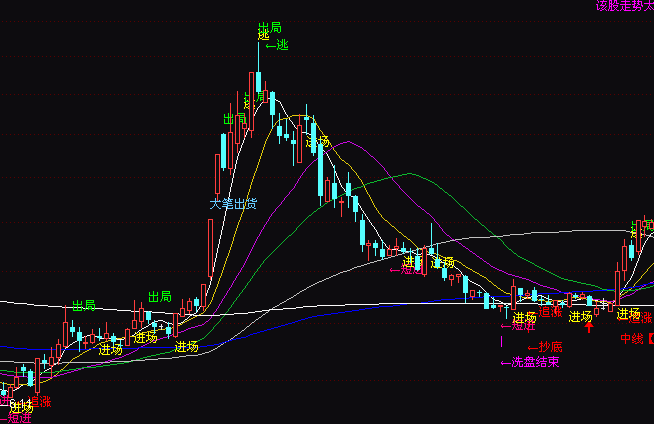Click the magenta ←短进 label mid-chart
This screenshot has width=654, height=424.
click(407, 269)
